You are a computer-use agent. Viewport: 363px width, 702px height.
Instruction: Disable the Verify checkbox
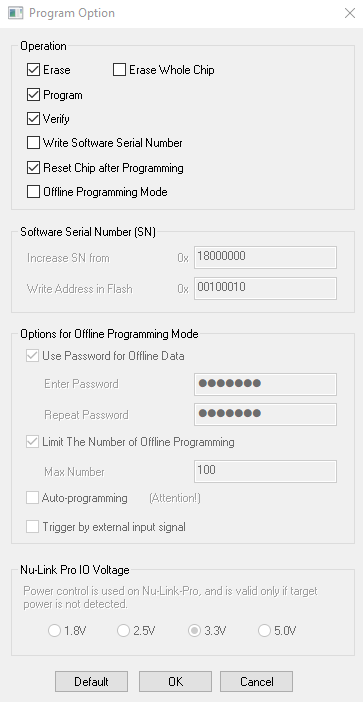33,119
